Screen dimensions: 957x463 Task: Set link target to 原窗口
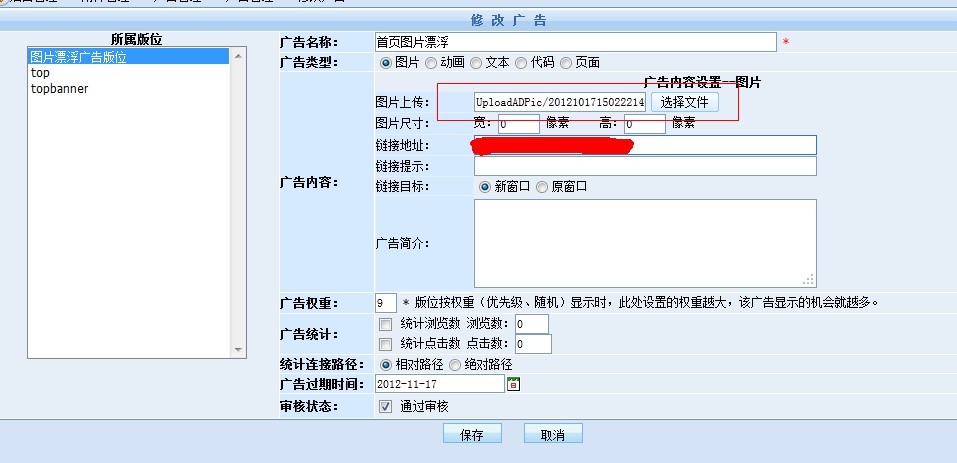tap(542, 187)
